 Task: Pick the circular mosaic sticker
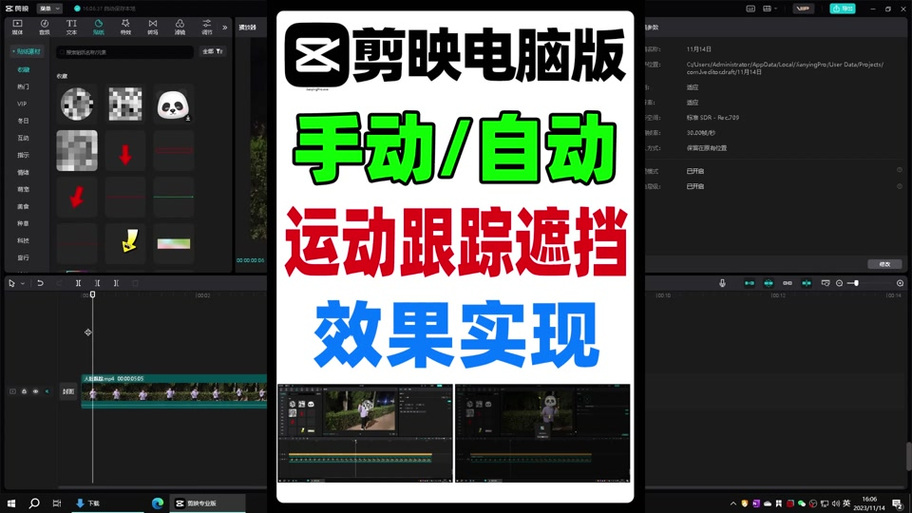[x=77, y=104]
